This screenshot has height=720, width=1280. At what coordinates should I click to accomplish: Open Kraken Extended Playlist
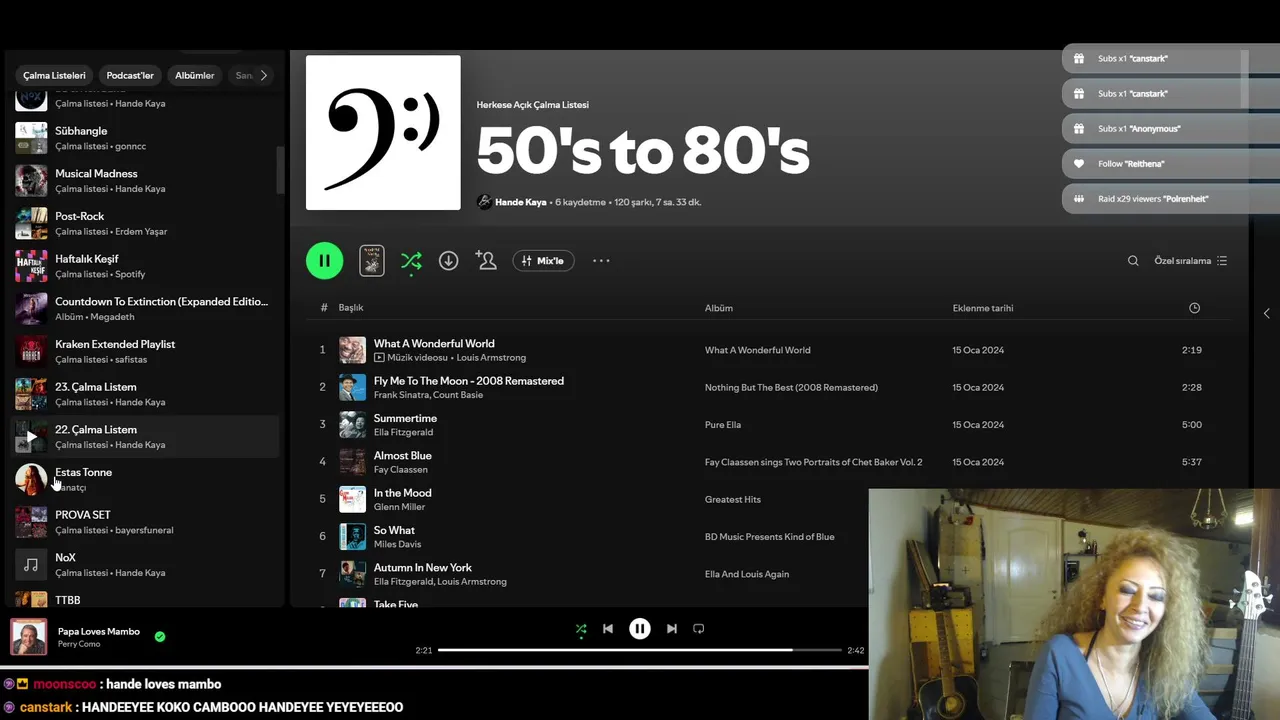pos(146,351)
